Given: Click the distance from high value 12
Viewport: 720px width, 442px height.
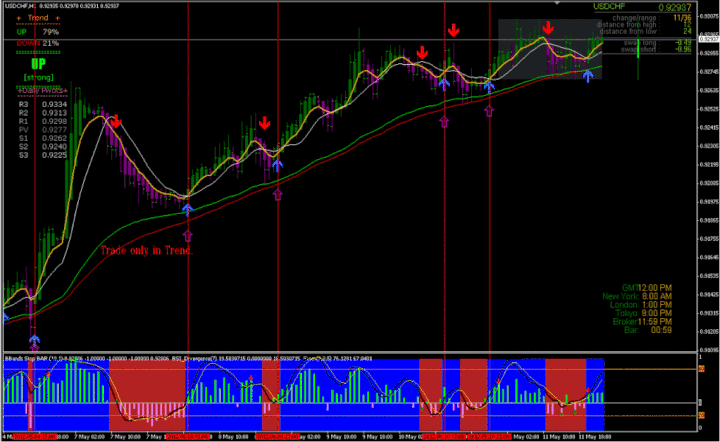Looking at the screenshot, I should [687, 24].
